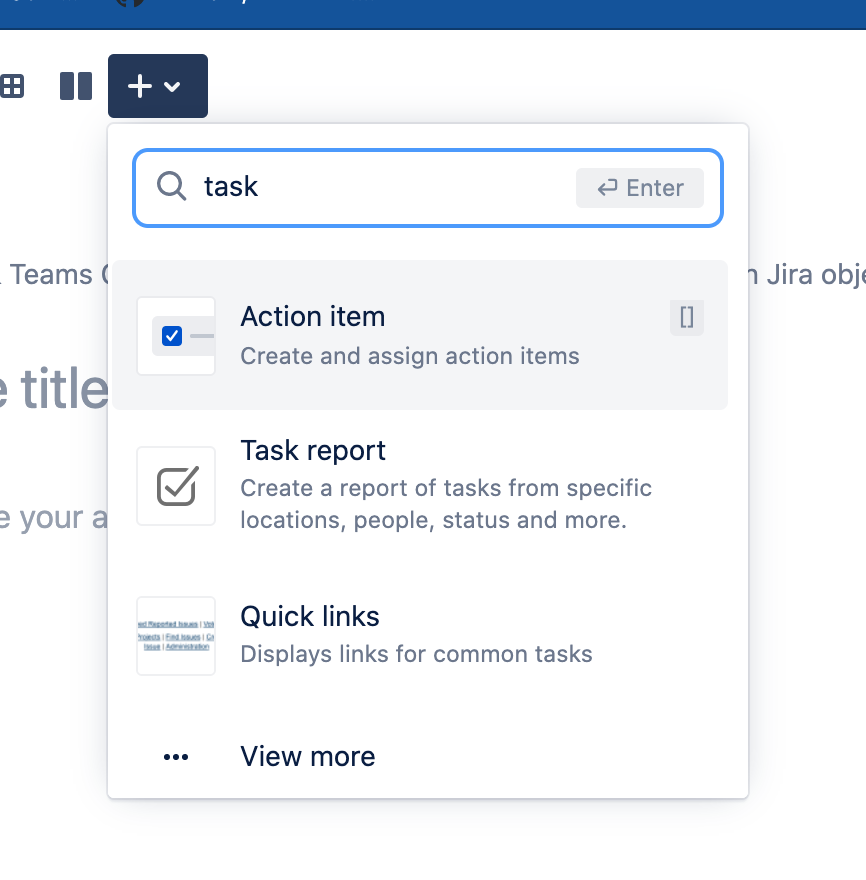
Task: Click the layouts columns icon
Action: pos(76,86)
